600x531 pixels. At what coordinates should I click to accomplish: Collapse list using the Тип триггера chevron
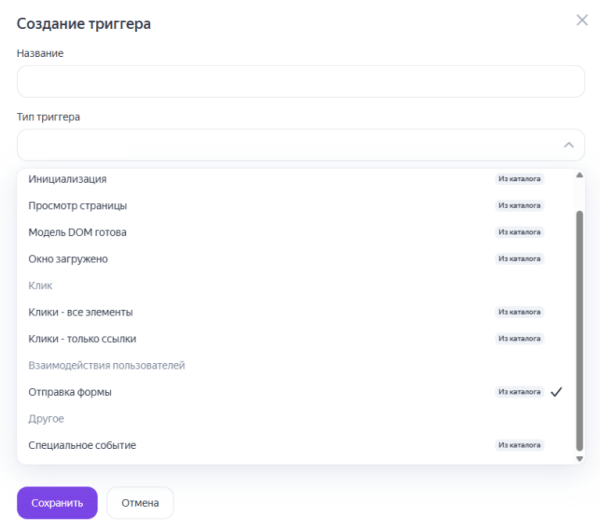(568, 145)
